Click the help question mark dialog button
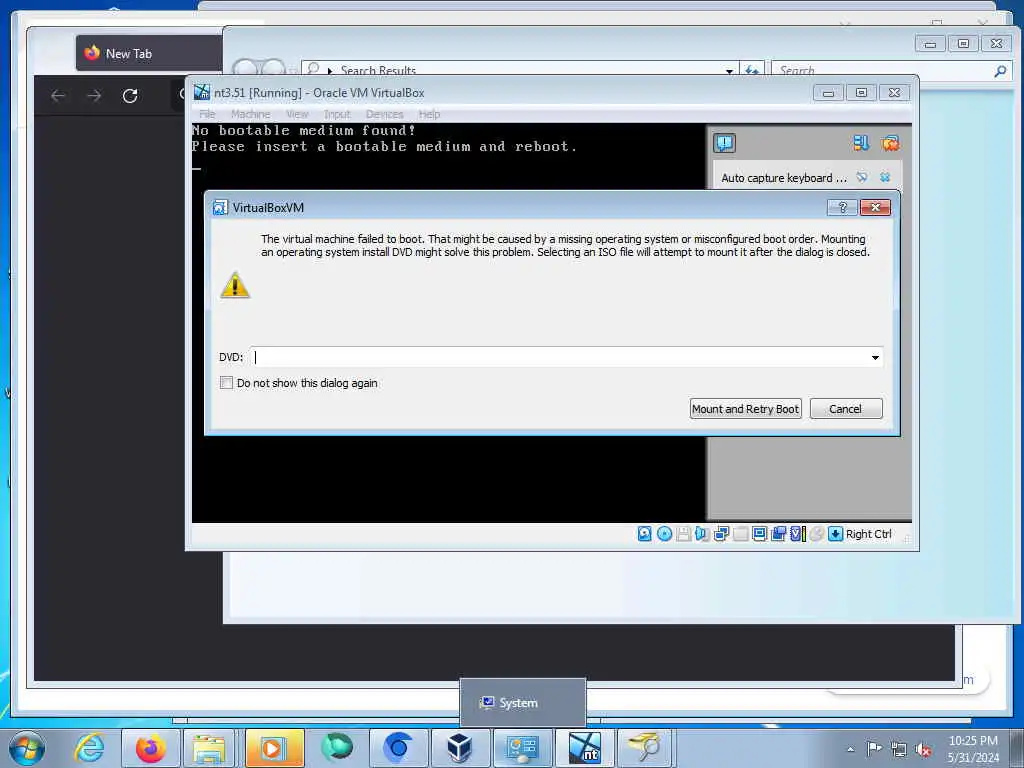 click(x=842, y=208)
